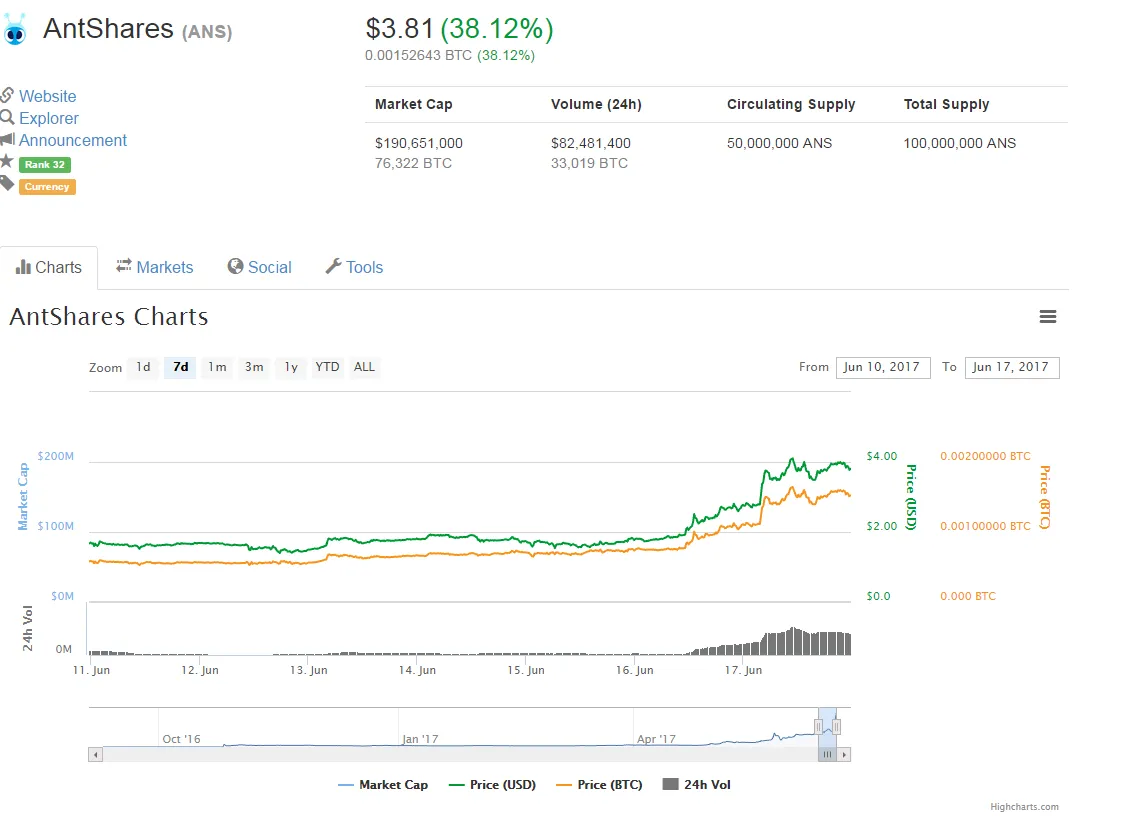
Task: Switch to the Markets tab
Action: click(155, 267)
